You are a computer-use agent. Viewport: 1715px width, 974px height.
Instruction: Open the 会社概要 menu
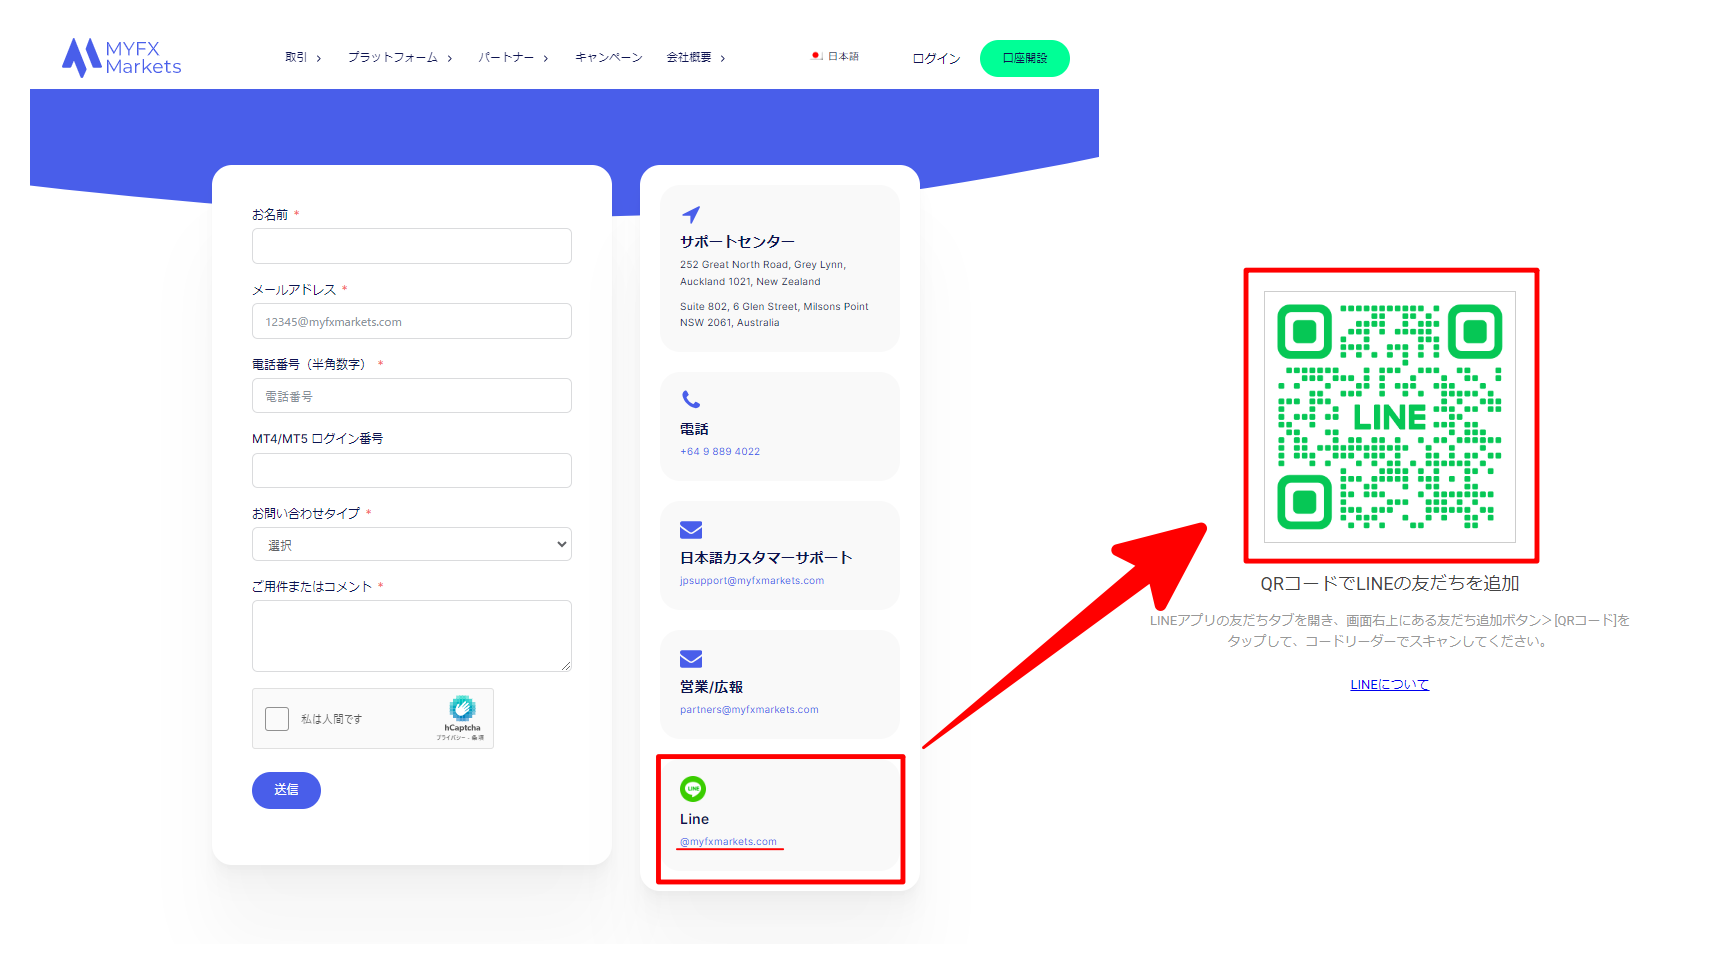coord(689,57)
